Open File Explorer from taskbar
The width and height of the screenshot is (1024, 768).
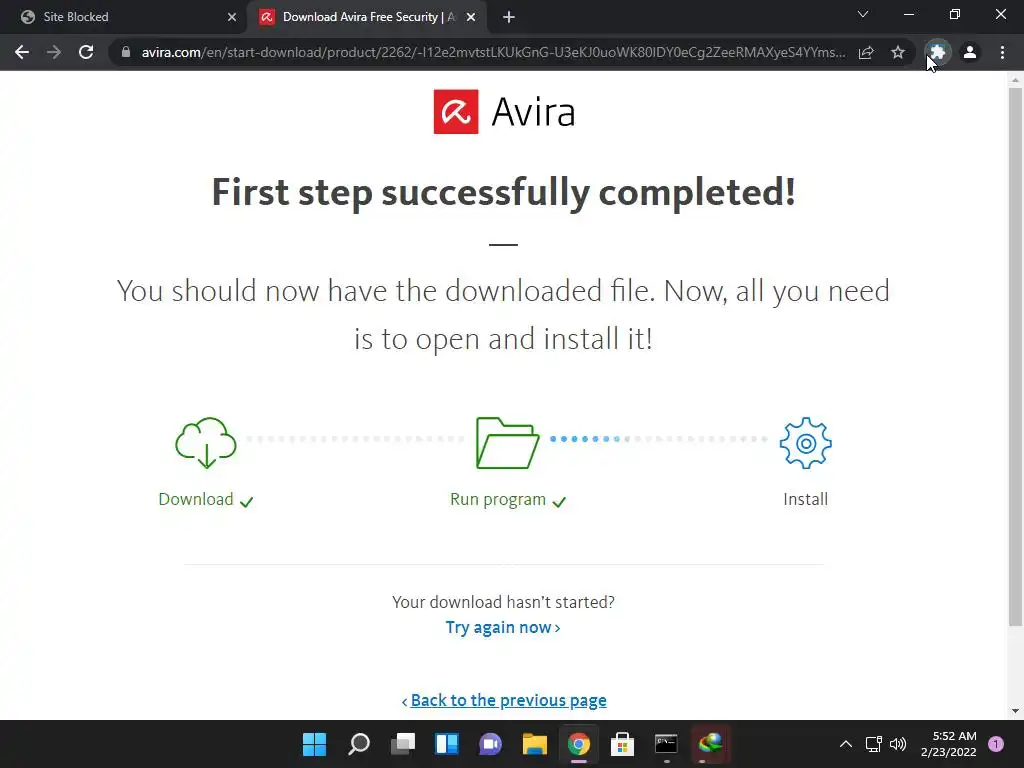click(535, 743)
